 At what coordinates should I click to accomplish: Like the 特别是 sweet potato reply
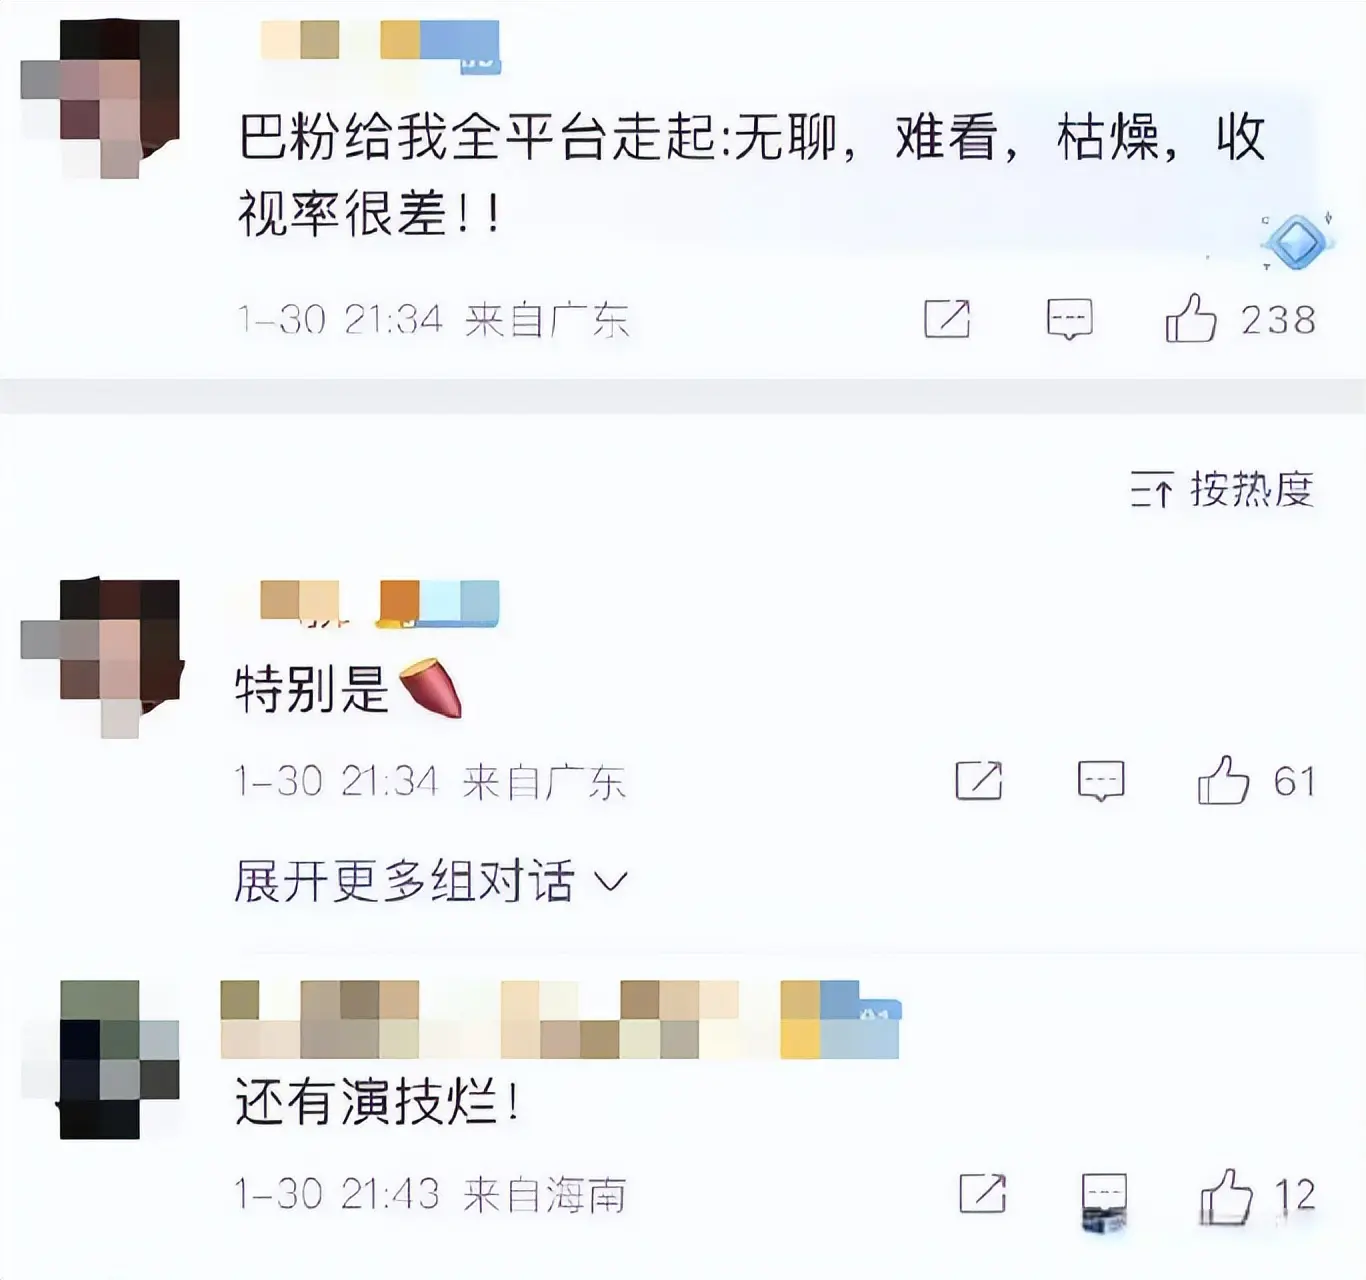1223,780
